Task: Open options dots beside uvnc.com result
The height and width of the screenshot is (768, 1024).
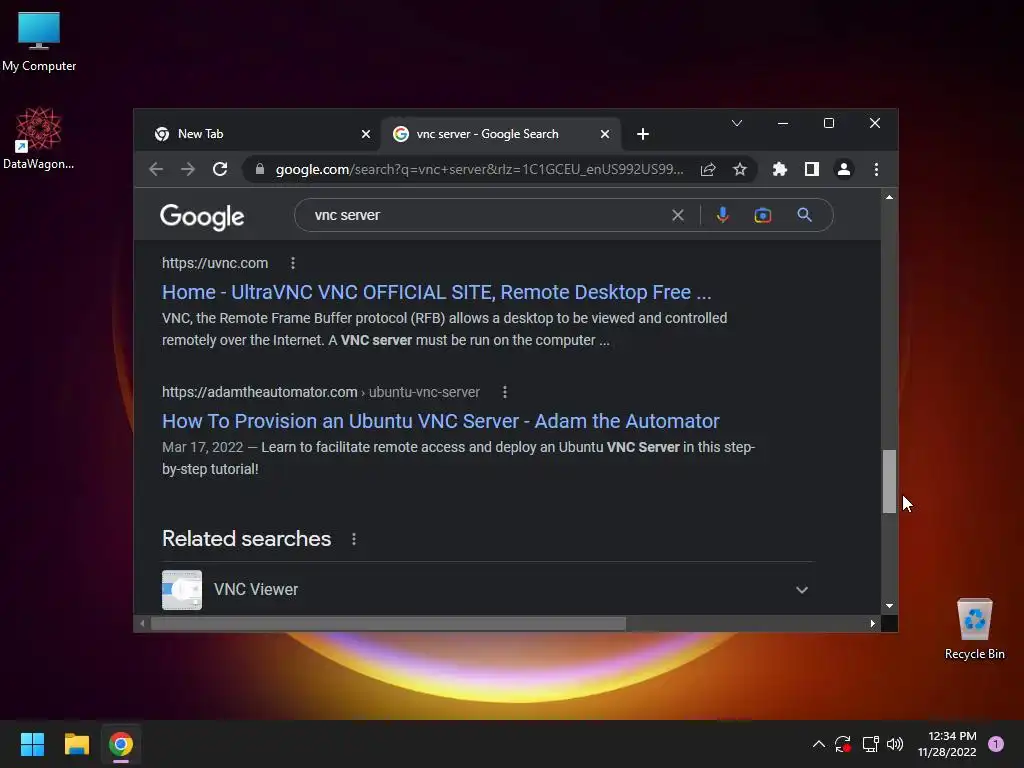Action: (293, 263)
